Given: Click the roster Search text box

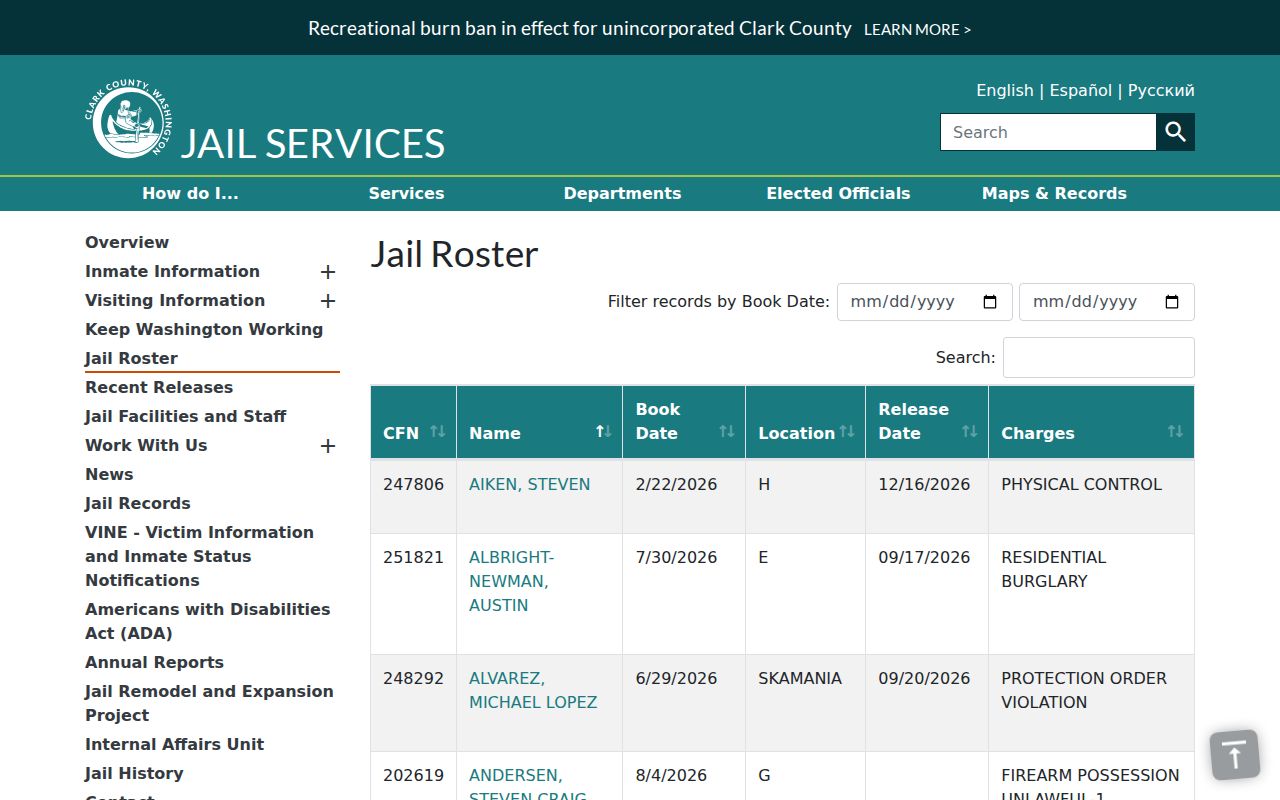Looking at the screenshot, I should (1098, 358).
